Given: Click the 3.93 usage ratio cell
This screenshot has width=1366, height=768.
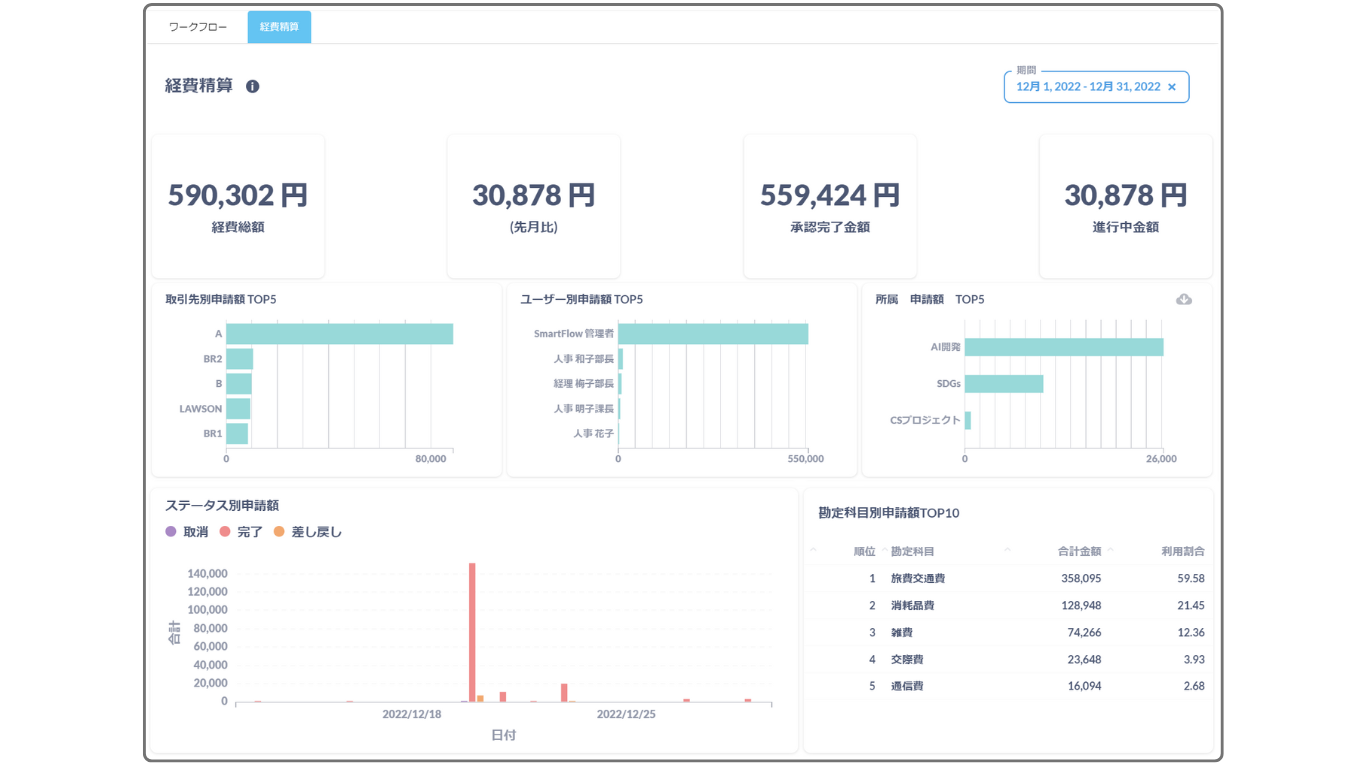Looking at the screenshot, I should [1194, 660].
